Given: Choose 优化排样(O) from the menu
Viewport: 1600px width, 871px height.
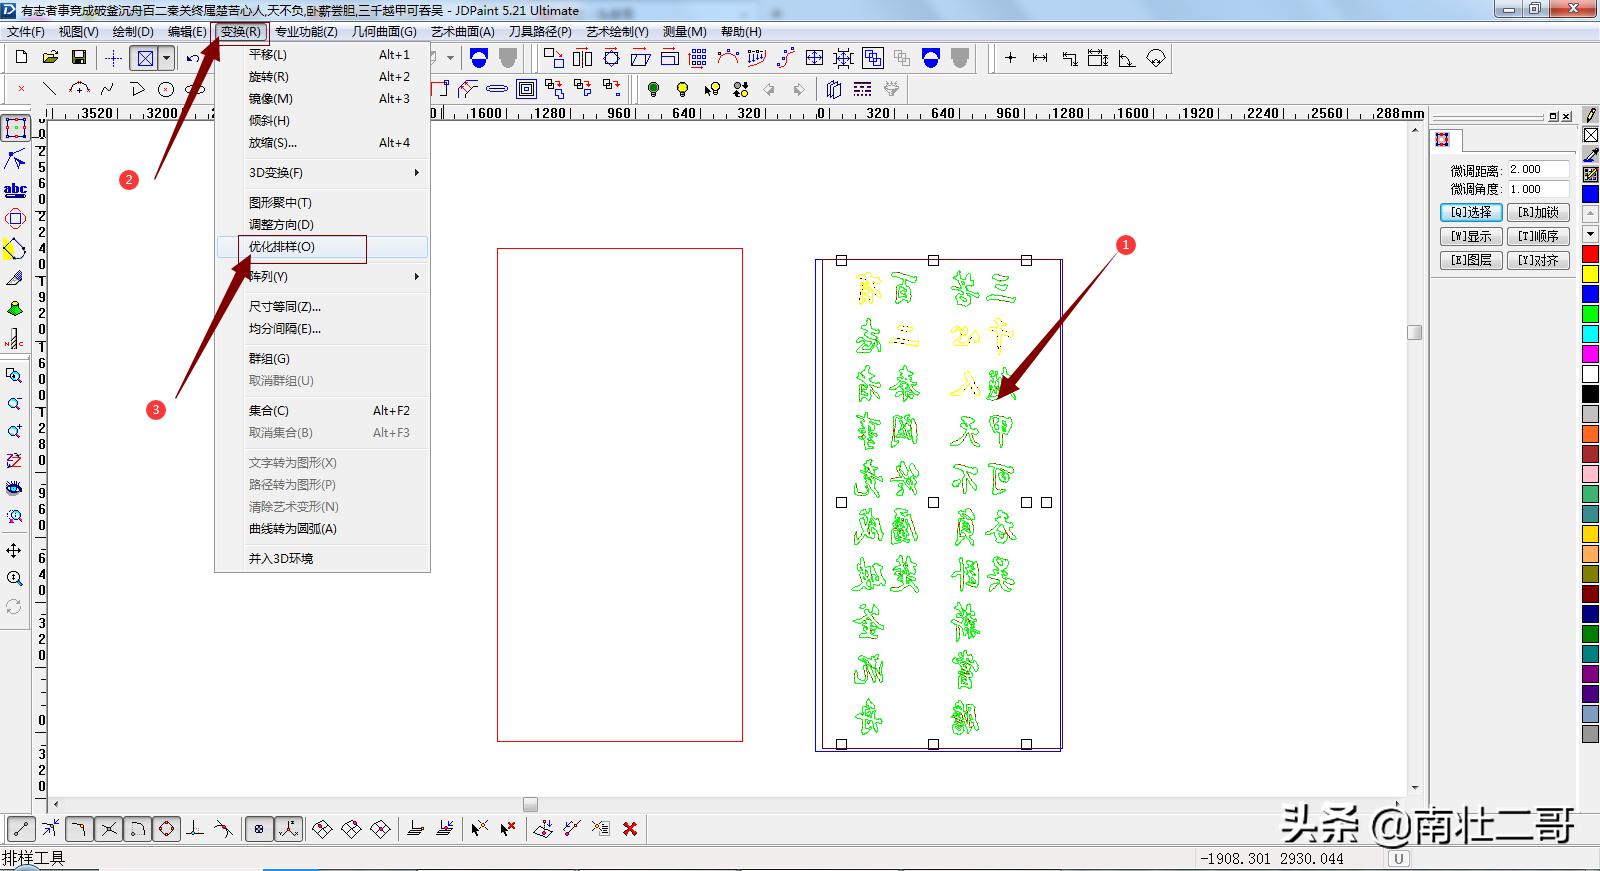Looking at the screenshot, I should click(x=323, y=246).
